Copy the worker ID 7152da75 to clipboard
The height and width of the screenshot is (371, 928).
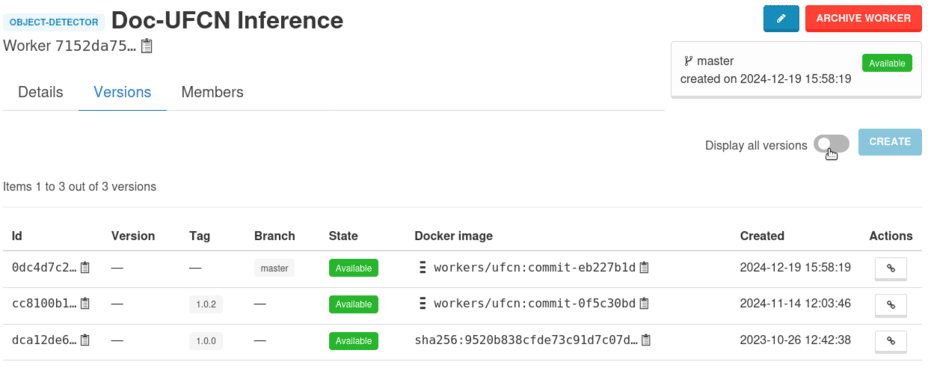(x=147, y=46)
